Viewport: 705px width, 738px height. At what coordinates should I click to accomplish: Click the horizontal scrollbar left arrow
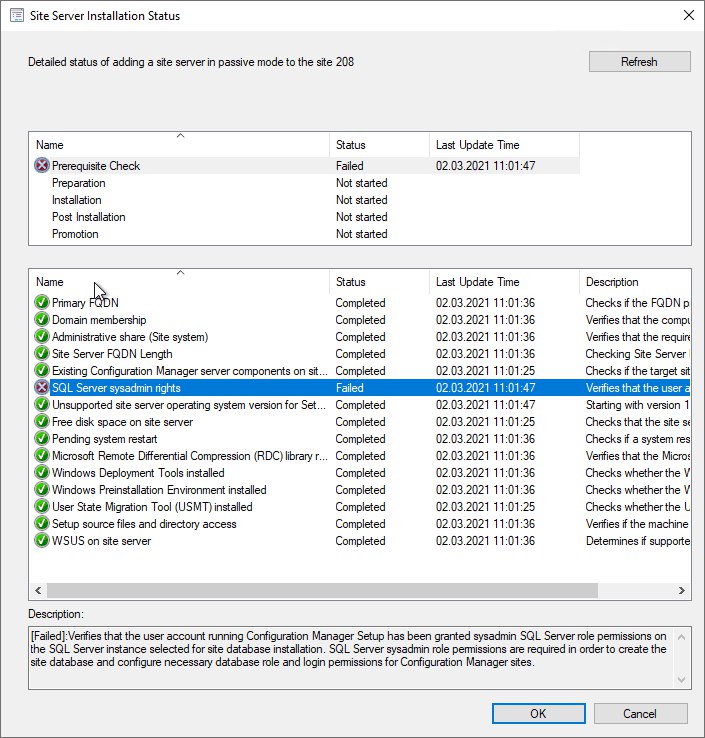38,590
